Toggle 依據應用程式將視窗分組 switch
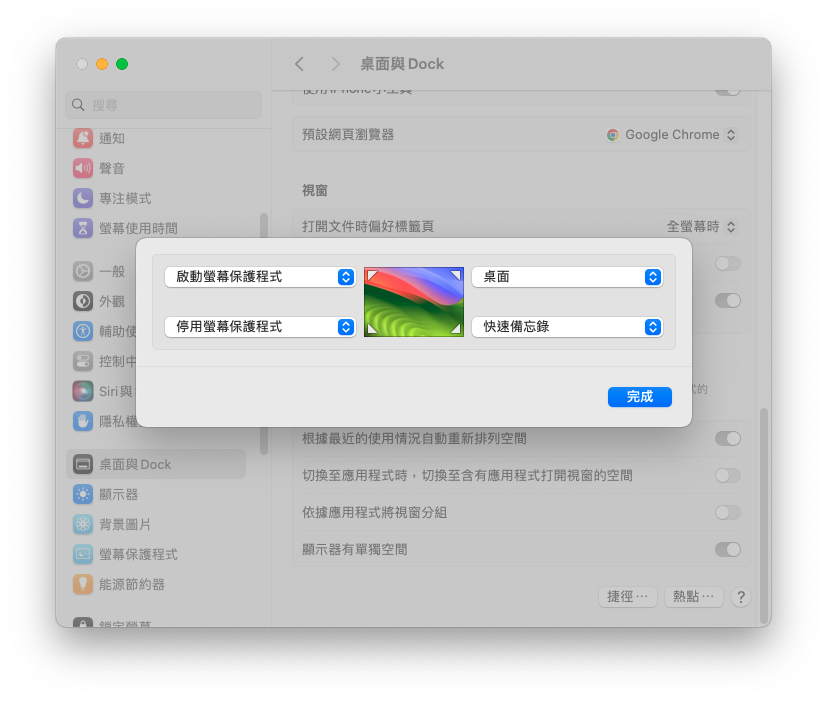827x701 pixels. click(728, 512)
